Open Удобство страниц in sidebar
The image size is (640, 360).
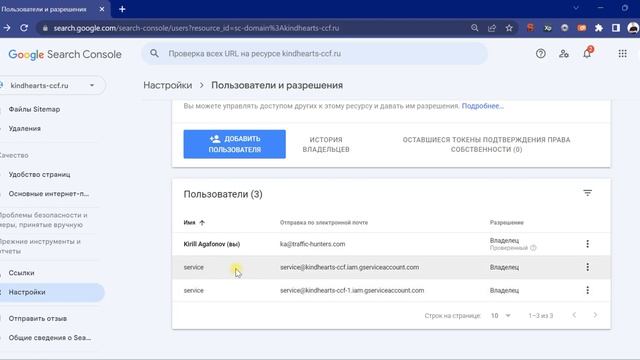(x=39, y=174)
